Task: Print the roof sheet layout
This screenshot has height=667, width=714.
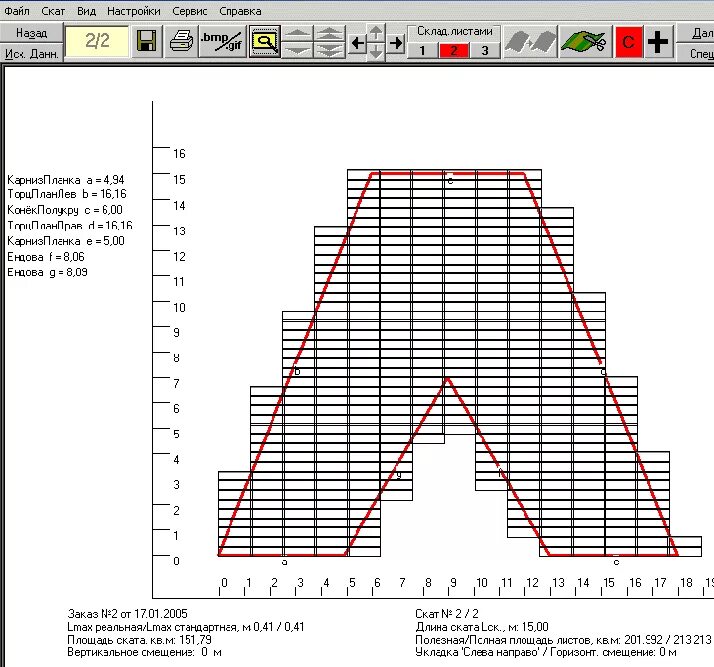Action: pos(181,41)
